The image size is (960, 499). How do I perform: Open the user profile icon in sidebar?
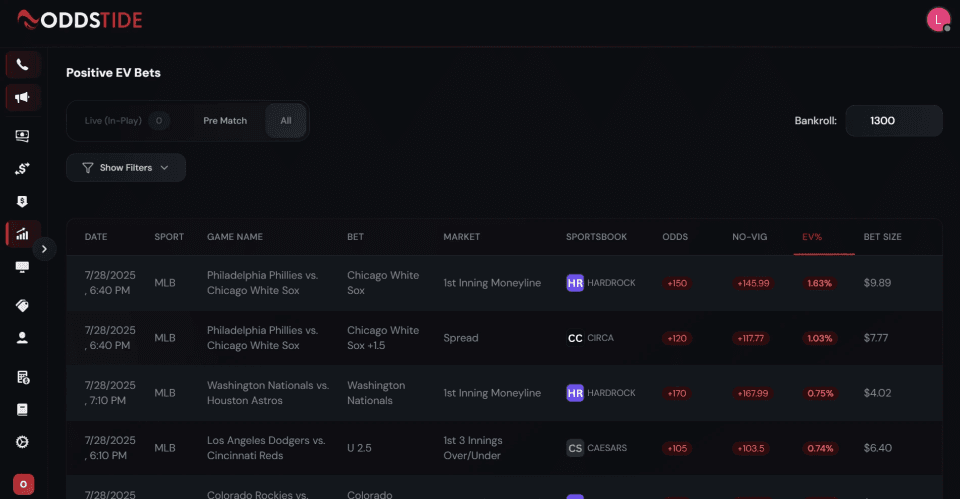click(x=22, y=338)
